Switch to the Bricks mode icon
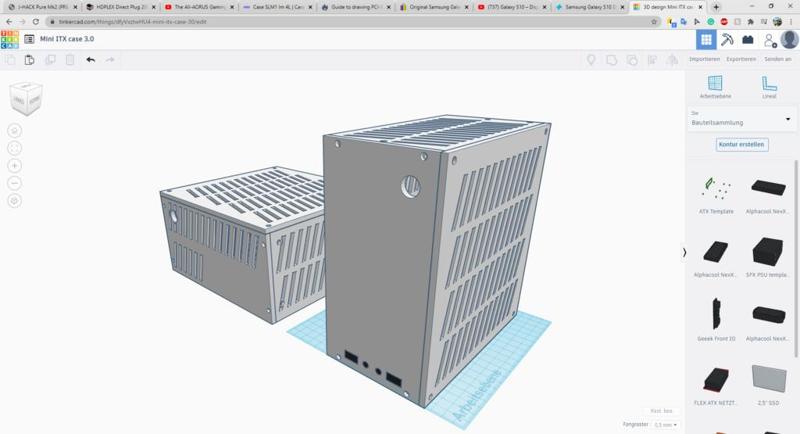This screenshot has height=434, width=800. point(748,39)
